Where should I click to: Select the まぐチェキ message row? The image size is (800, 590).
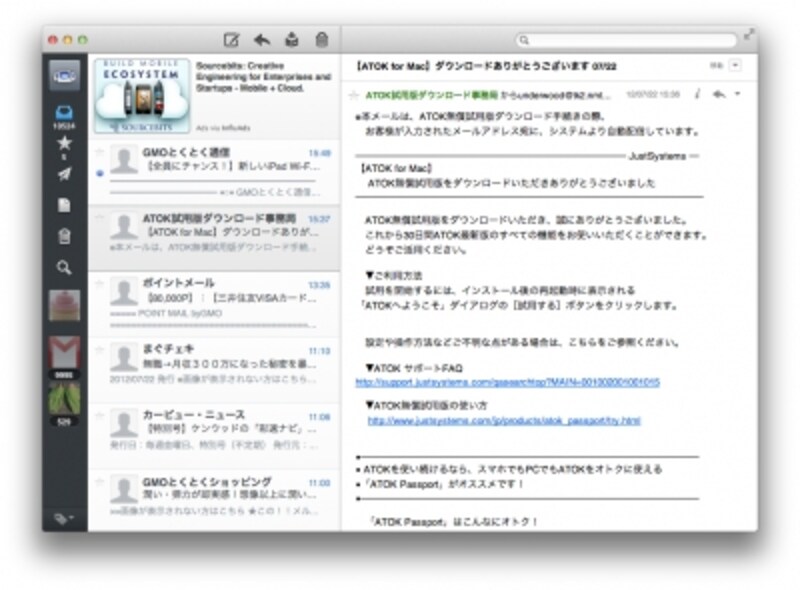pos(214,370)
